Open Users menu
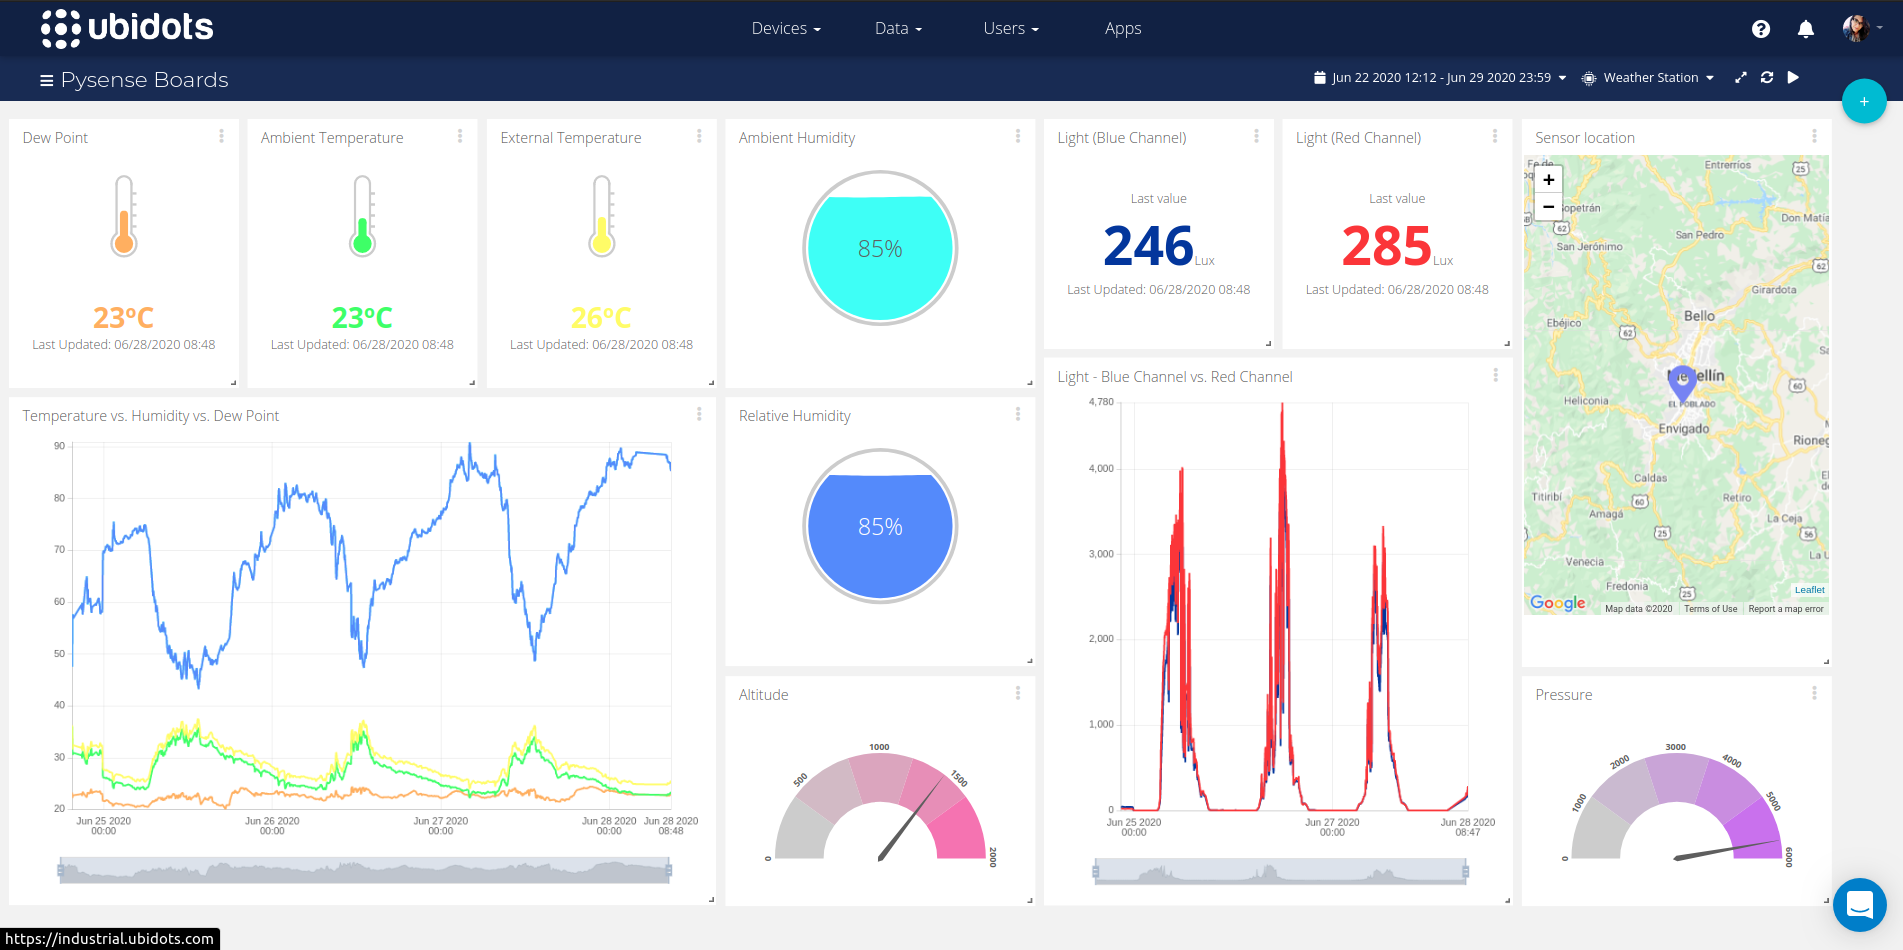 (1011, 28)
